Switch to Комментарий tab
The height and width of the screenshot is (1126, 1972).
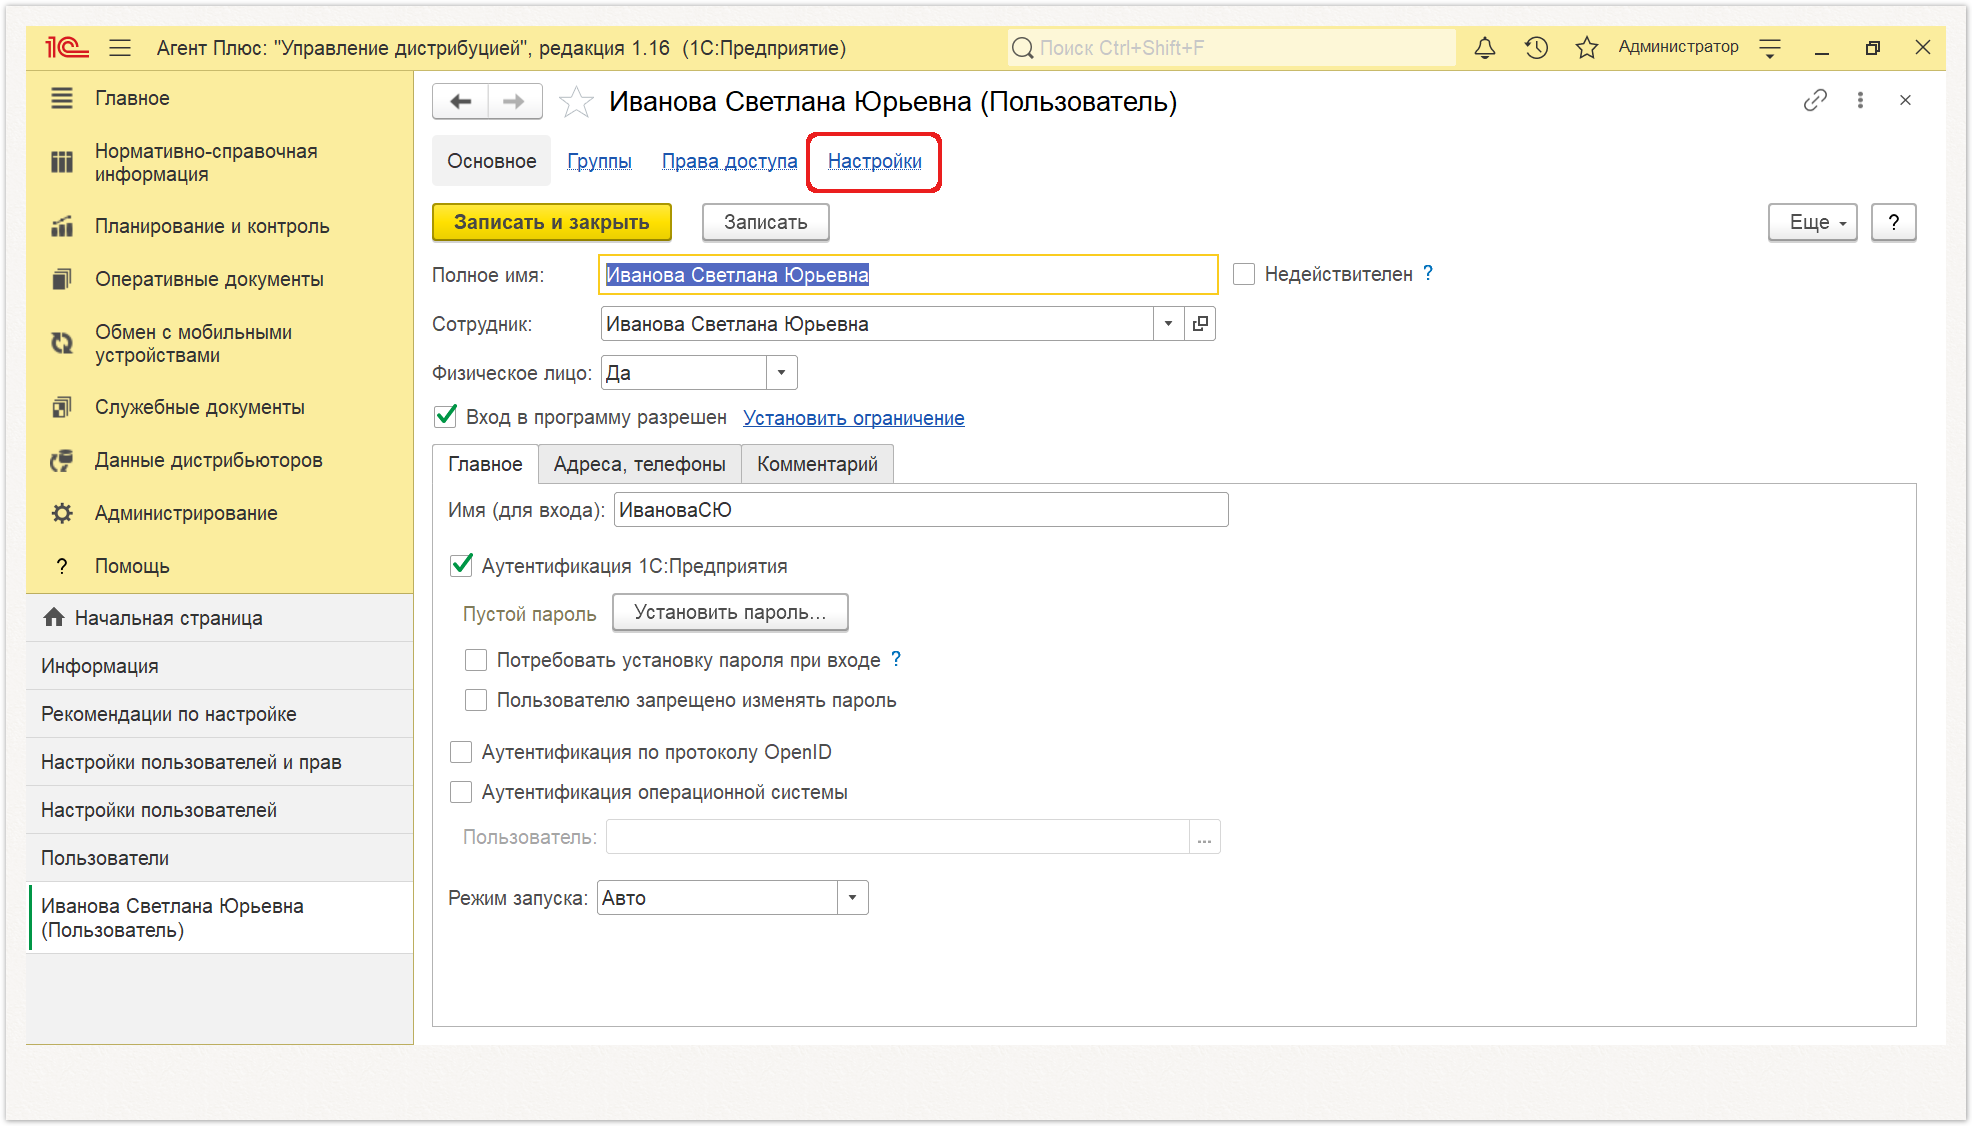817,464
